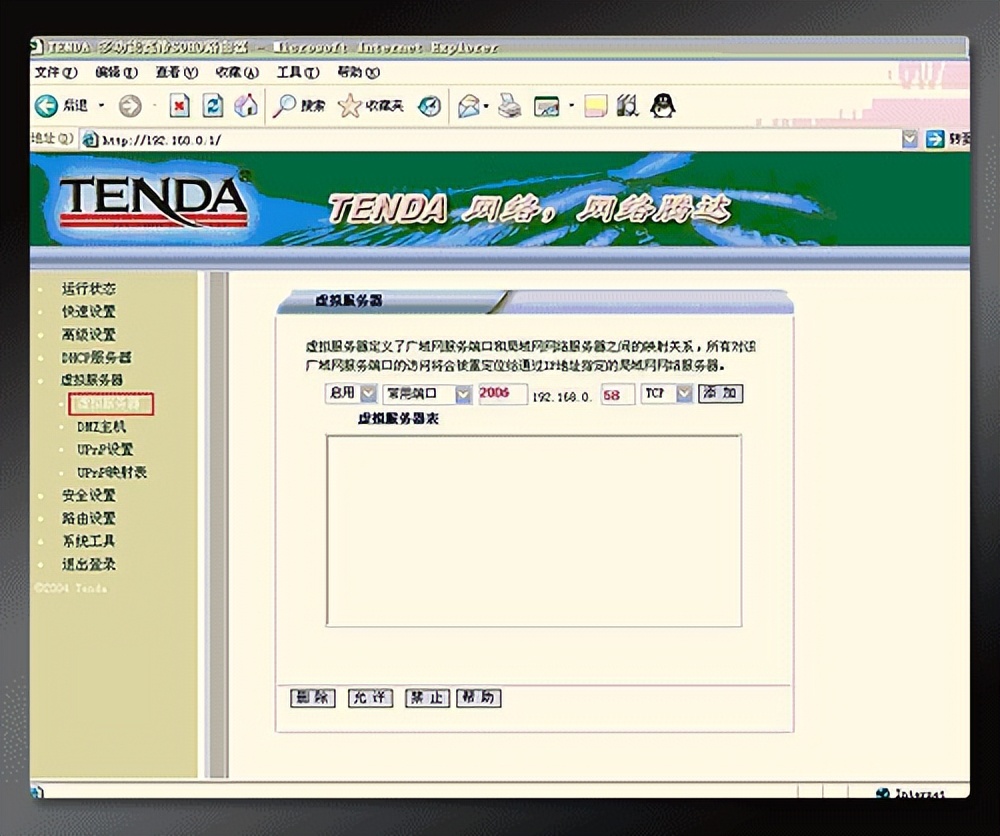Viewport: 1000px width, 836px height.
Task: Open the 文件(F) menu
Action: pyautogui.click(x=55, y=73)
